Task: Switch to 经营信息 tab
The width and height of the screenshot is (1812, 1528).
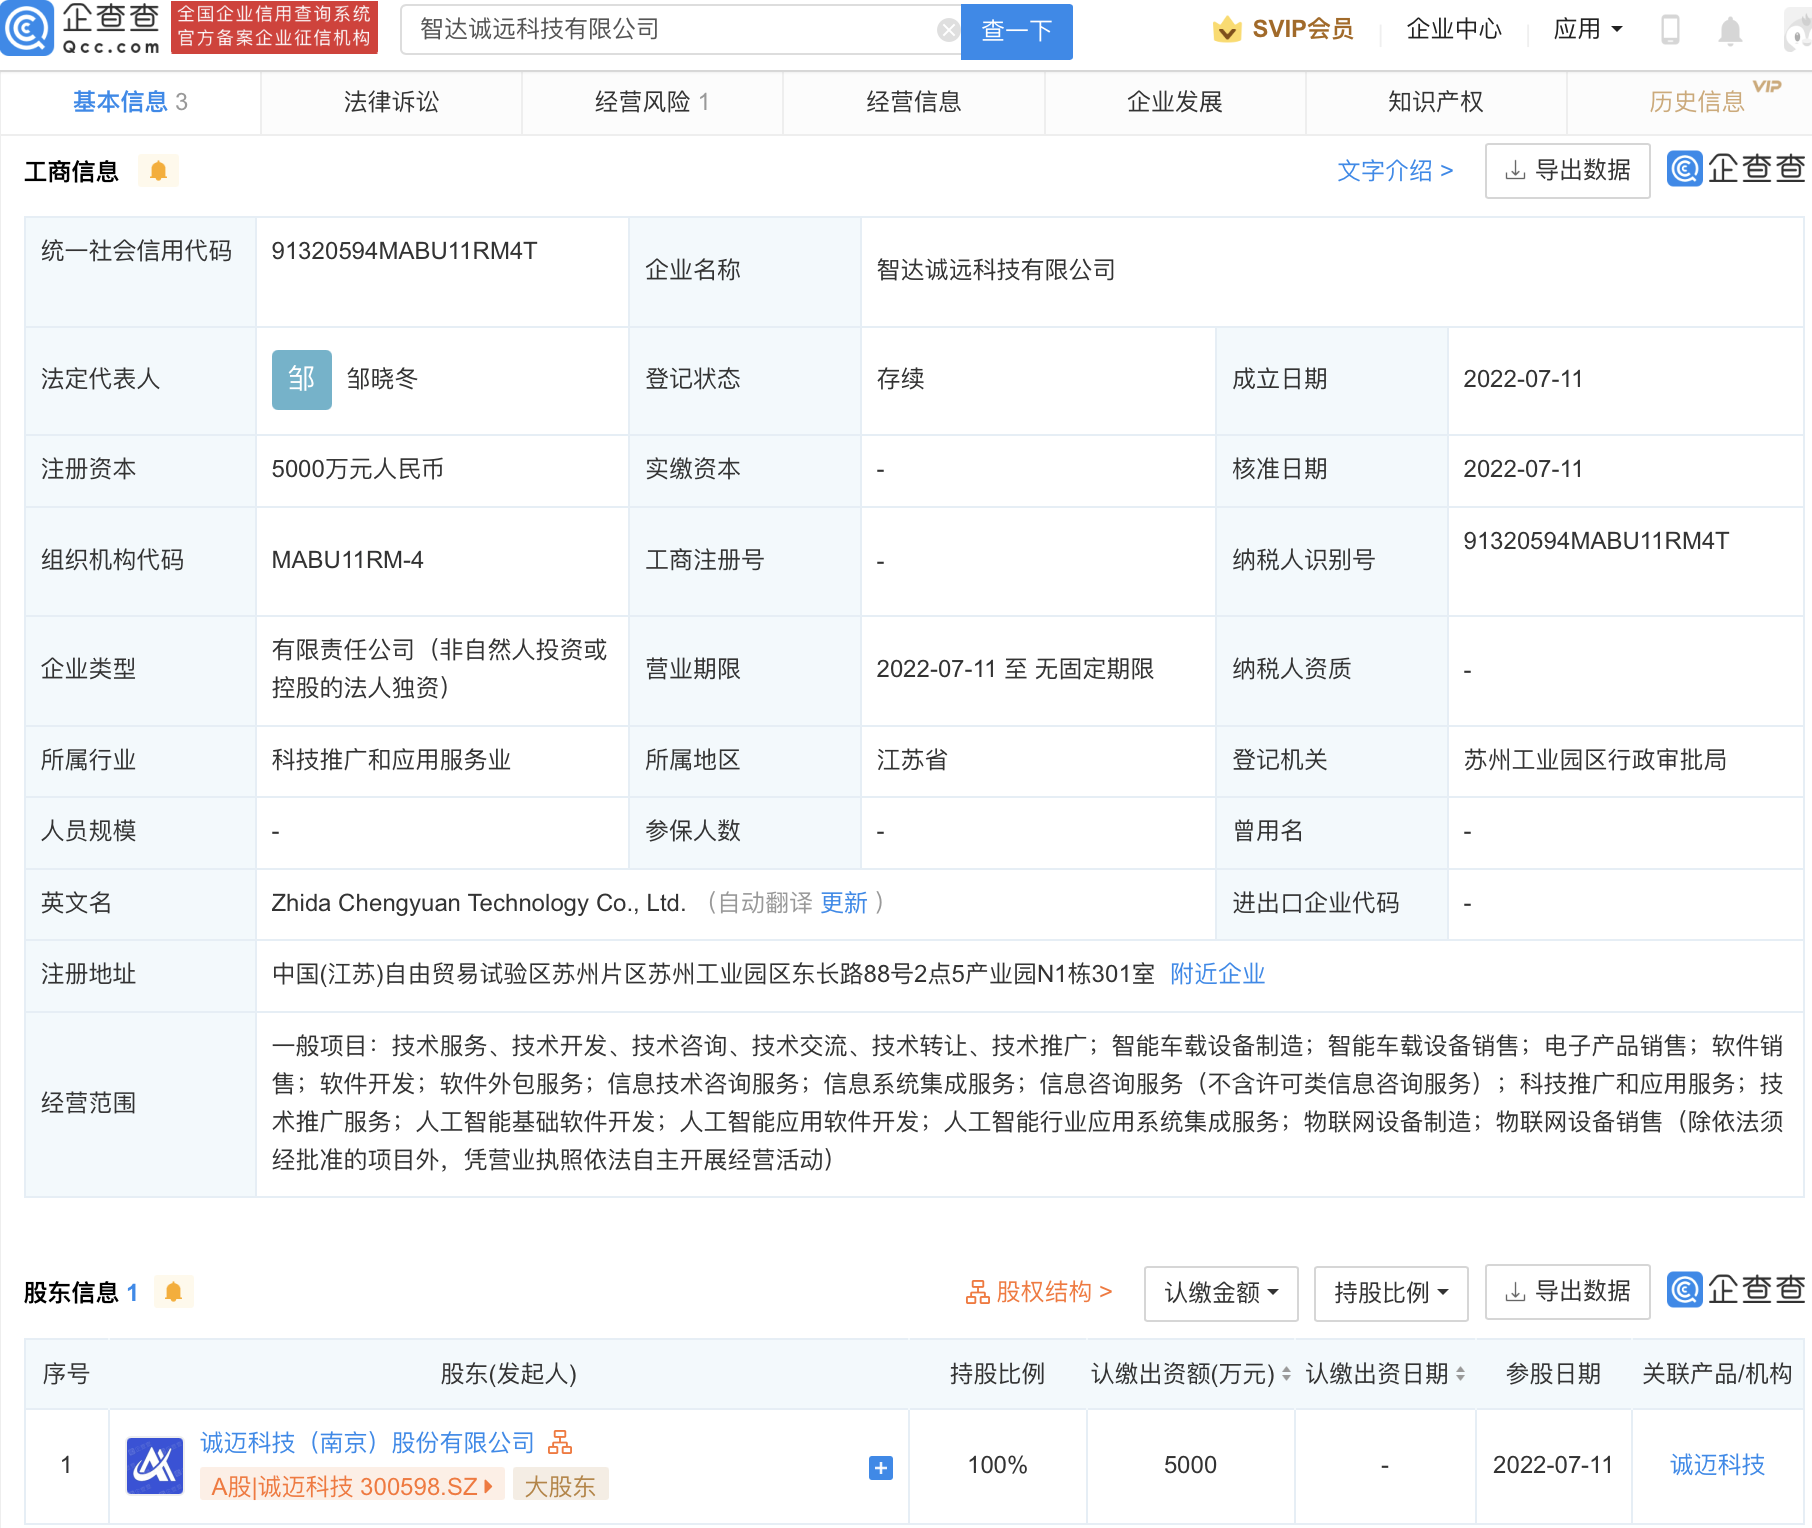Action: point(913,102)
